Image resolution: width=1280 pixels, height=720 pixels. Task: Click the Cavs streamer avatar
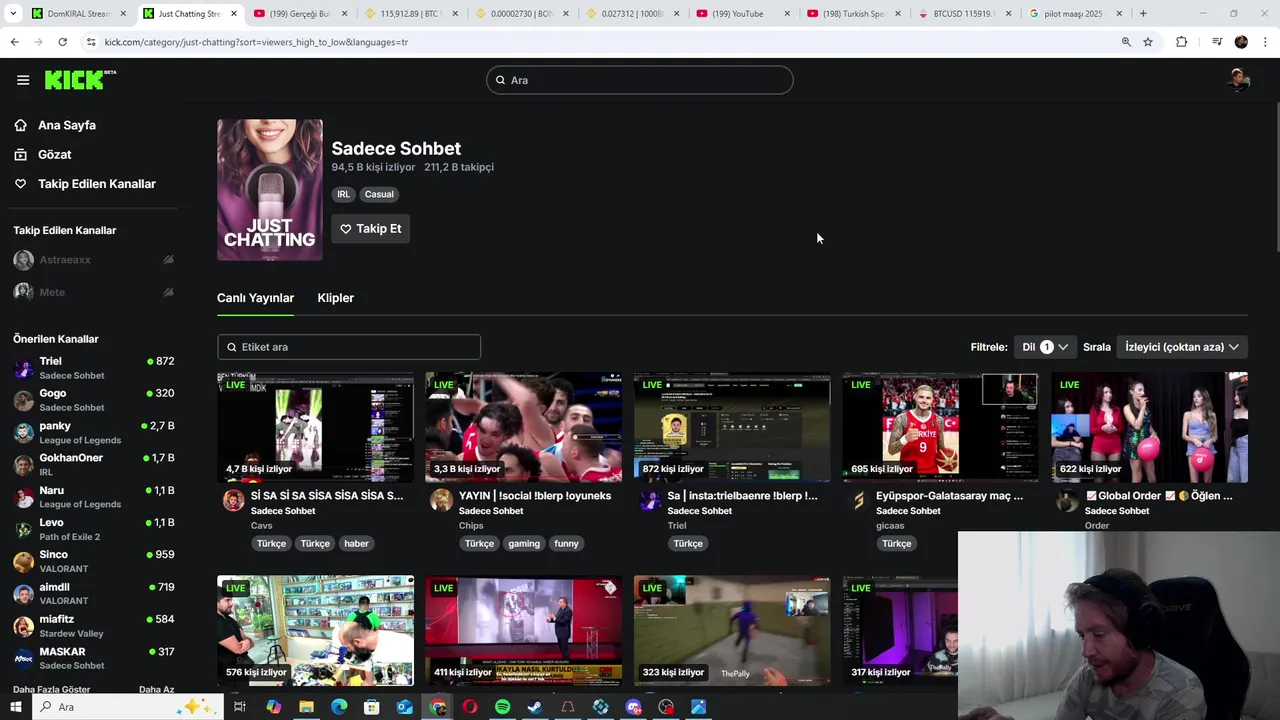[x=233, y=501]
